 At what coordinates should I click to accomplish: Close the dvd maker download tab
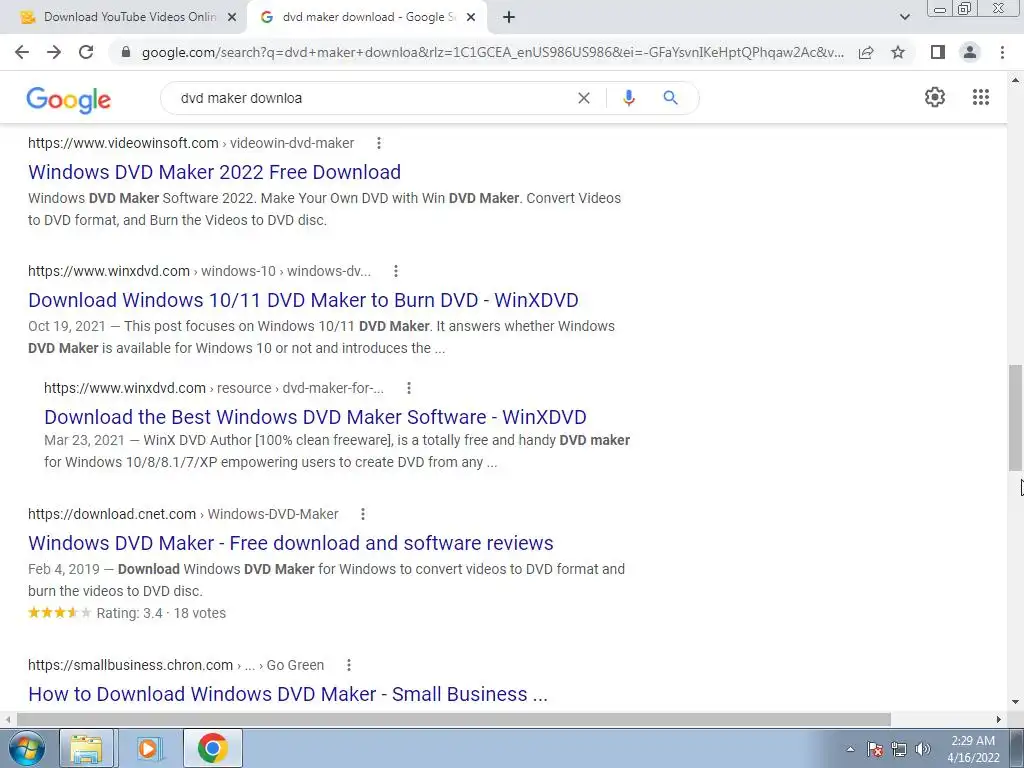pyautogui.click(x=471, y=17)
